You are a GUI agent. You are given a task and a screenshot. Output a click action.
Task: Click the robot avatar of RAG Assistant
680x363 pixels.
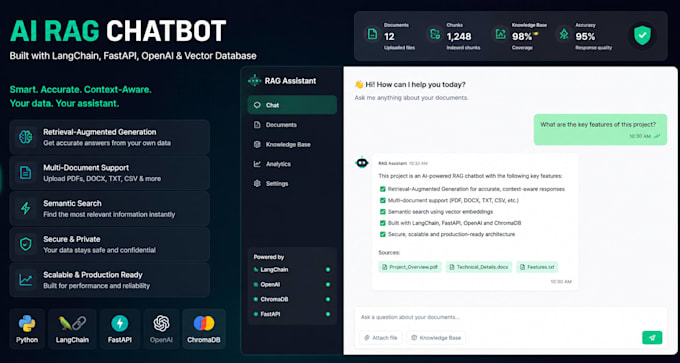tap(362, 163)
